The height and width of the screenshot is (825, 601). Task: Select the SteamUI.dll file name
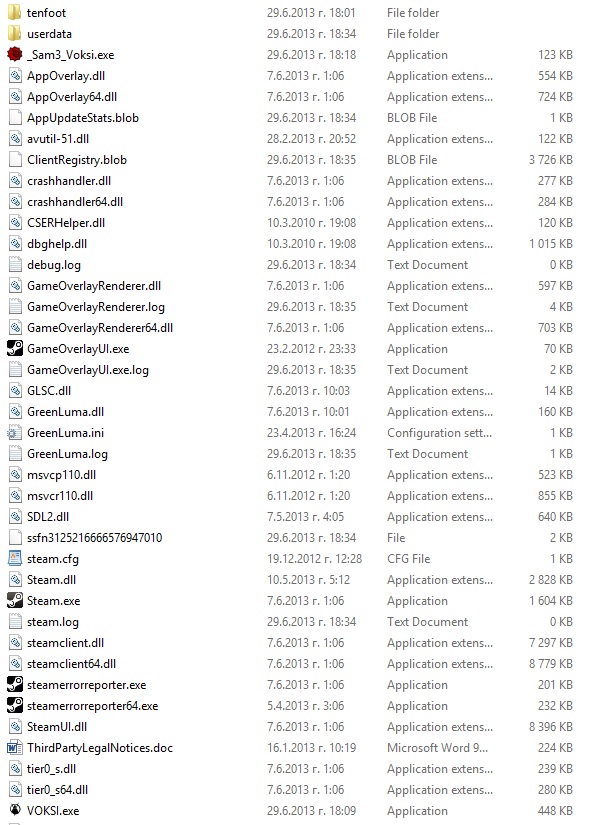(x=57, y=727)
